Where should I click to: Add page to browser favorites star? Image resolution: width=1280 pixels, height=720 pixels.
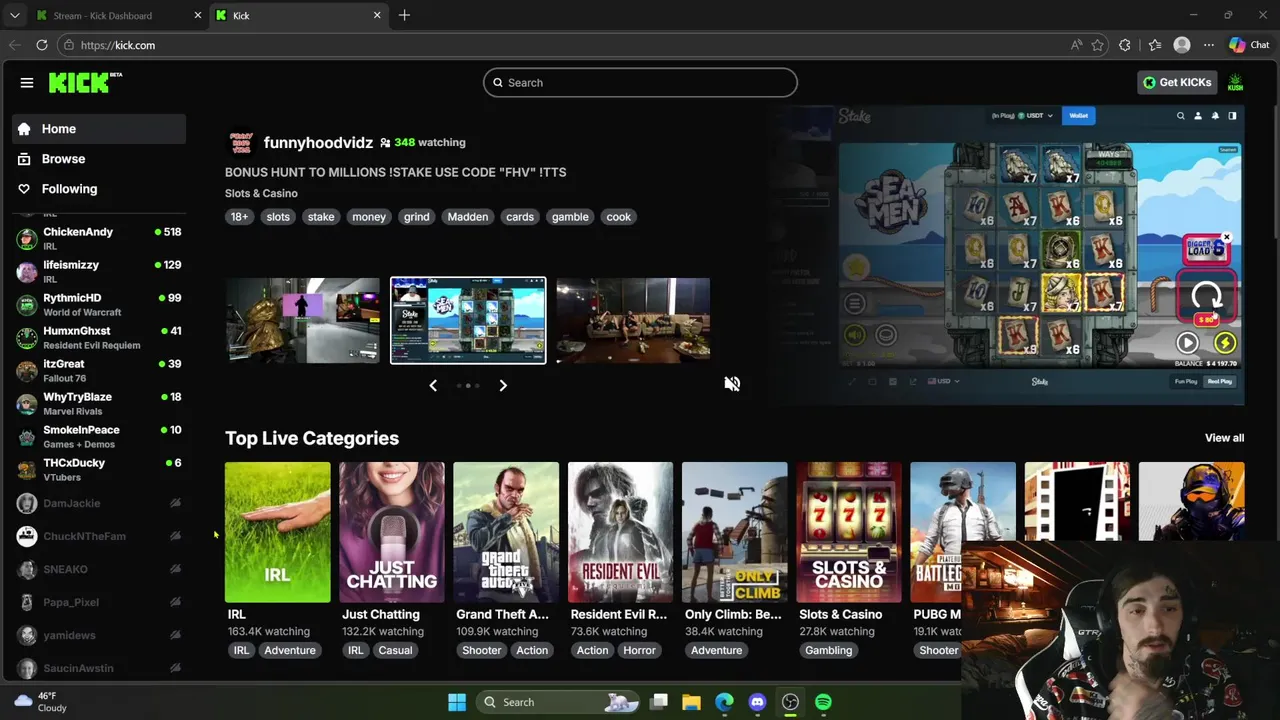click(1098, 45)
